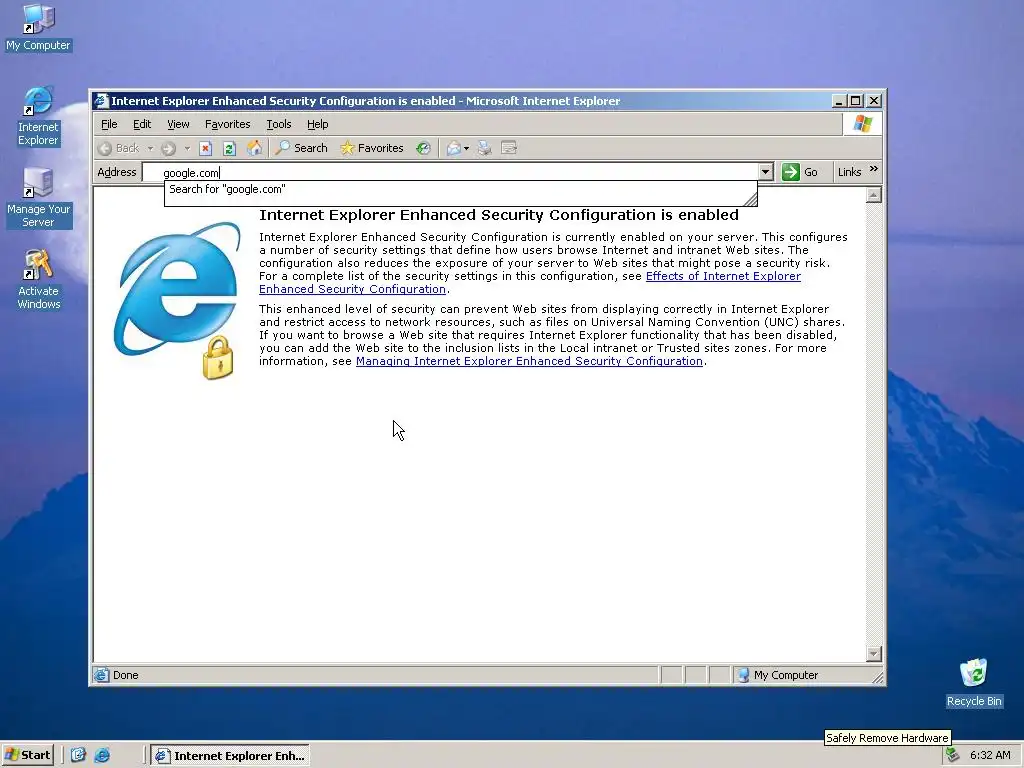
Task: Launch Internet Explorer from Quick Launch
Action: [x=102, y=755]
